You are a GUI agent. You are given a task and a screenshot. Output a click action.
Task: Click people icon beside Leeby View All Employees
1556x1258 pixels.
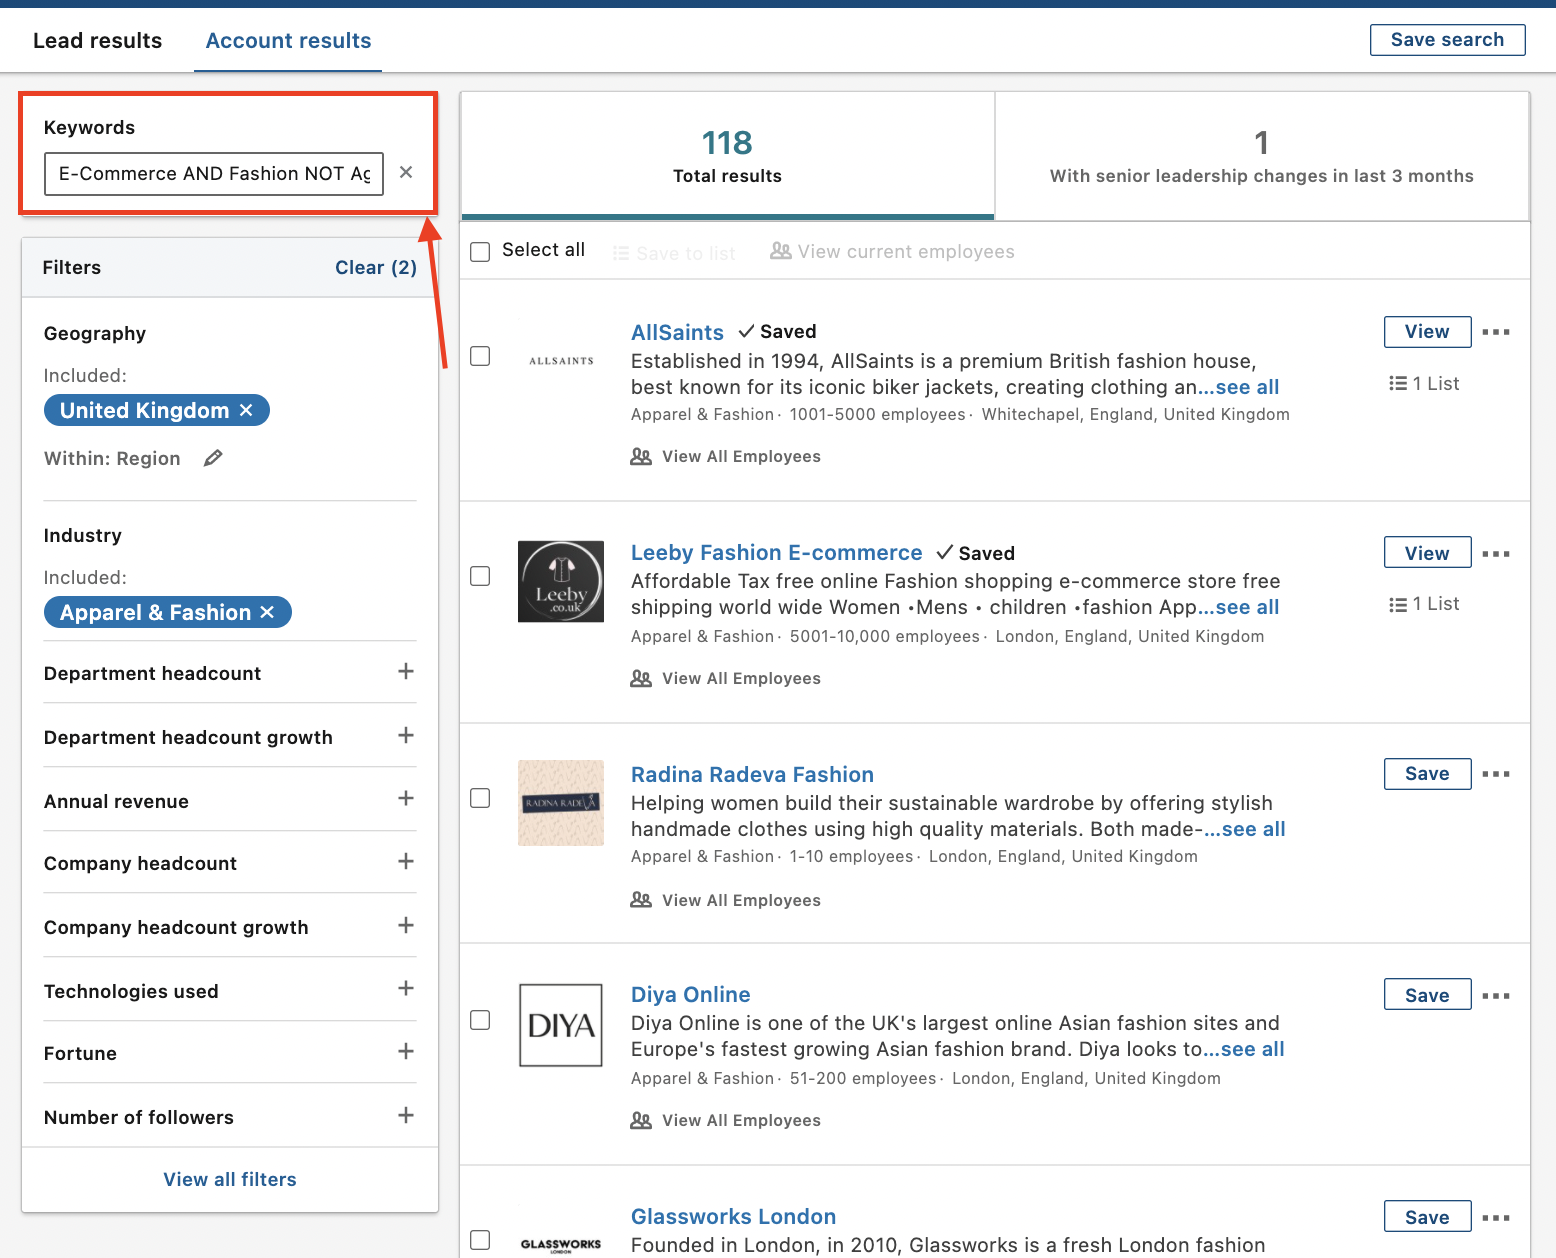[x=641, y=678]
